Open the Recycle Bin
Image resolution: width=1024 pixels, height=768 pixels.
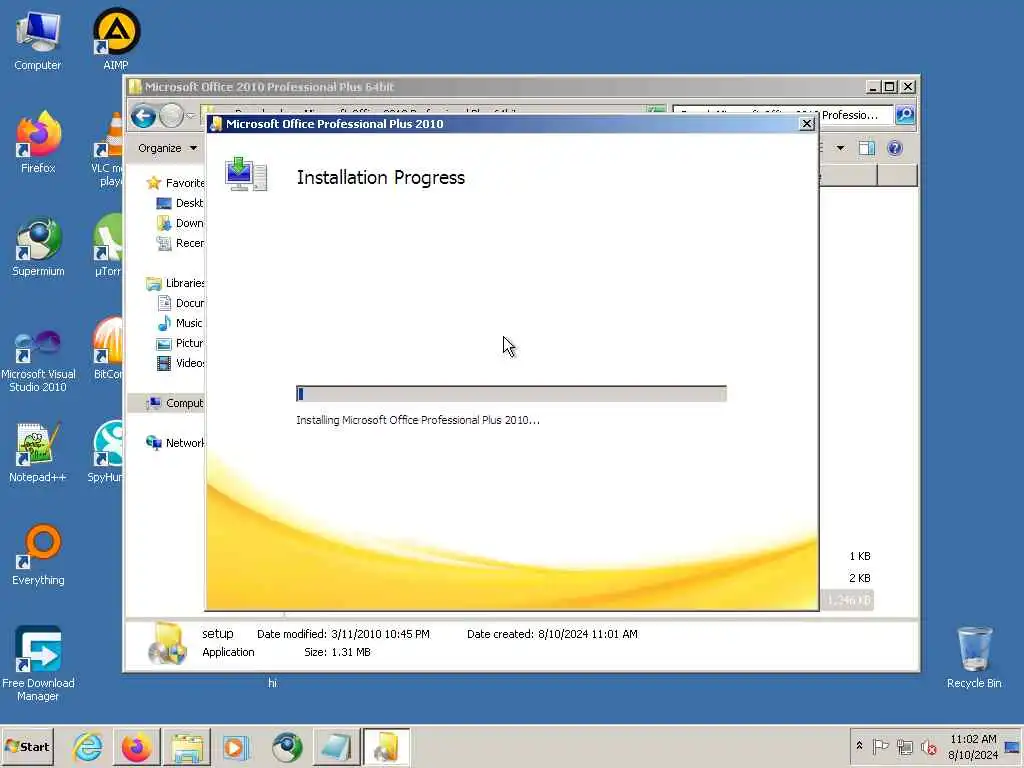(974, 657)
